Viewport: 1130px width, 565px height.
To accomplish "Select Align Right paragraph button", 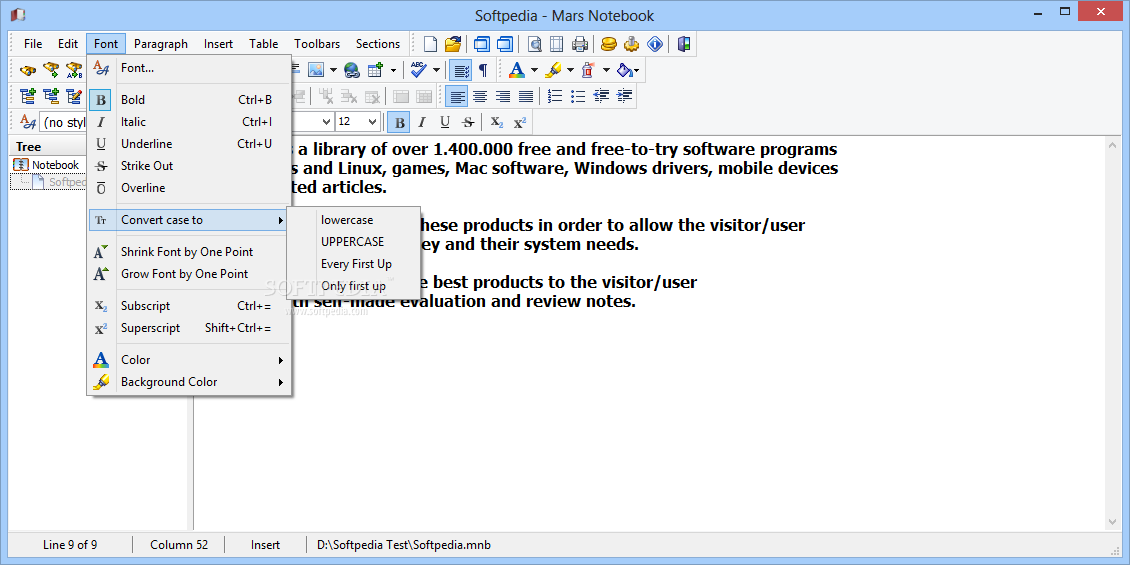I will coord(503,96).
